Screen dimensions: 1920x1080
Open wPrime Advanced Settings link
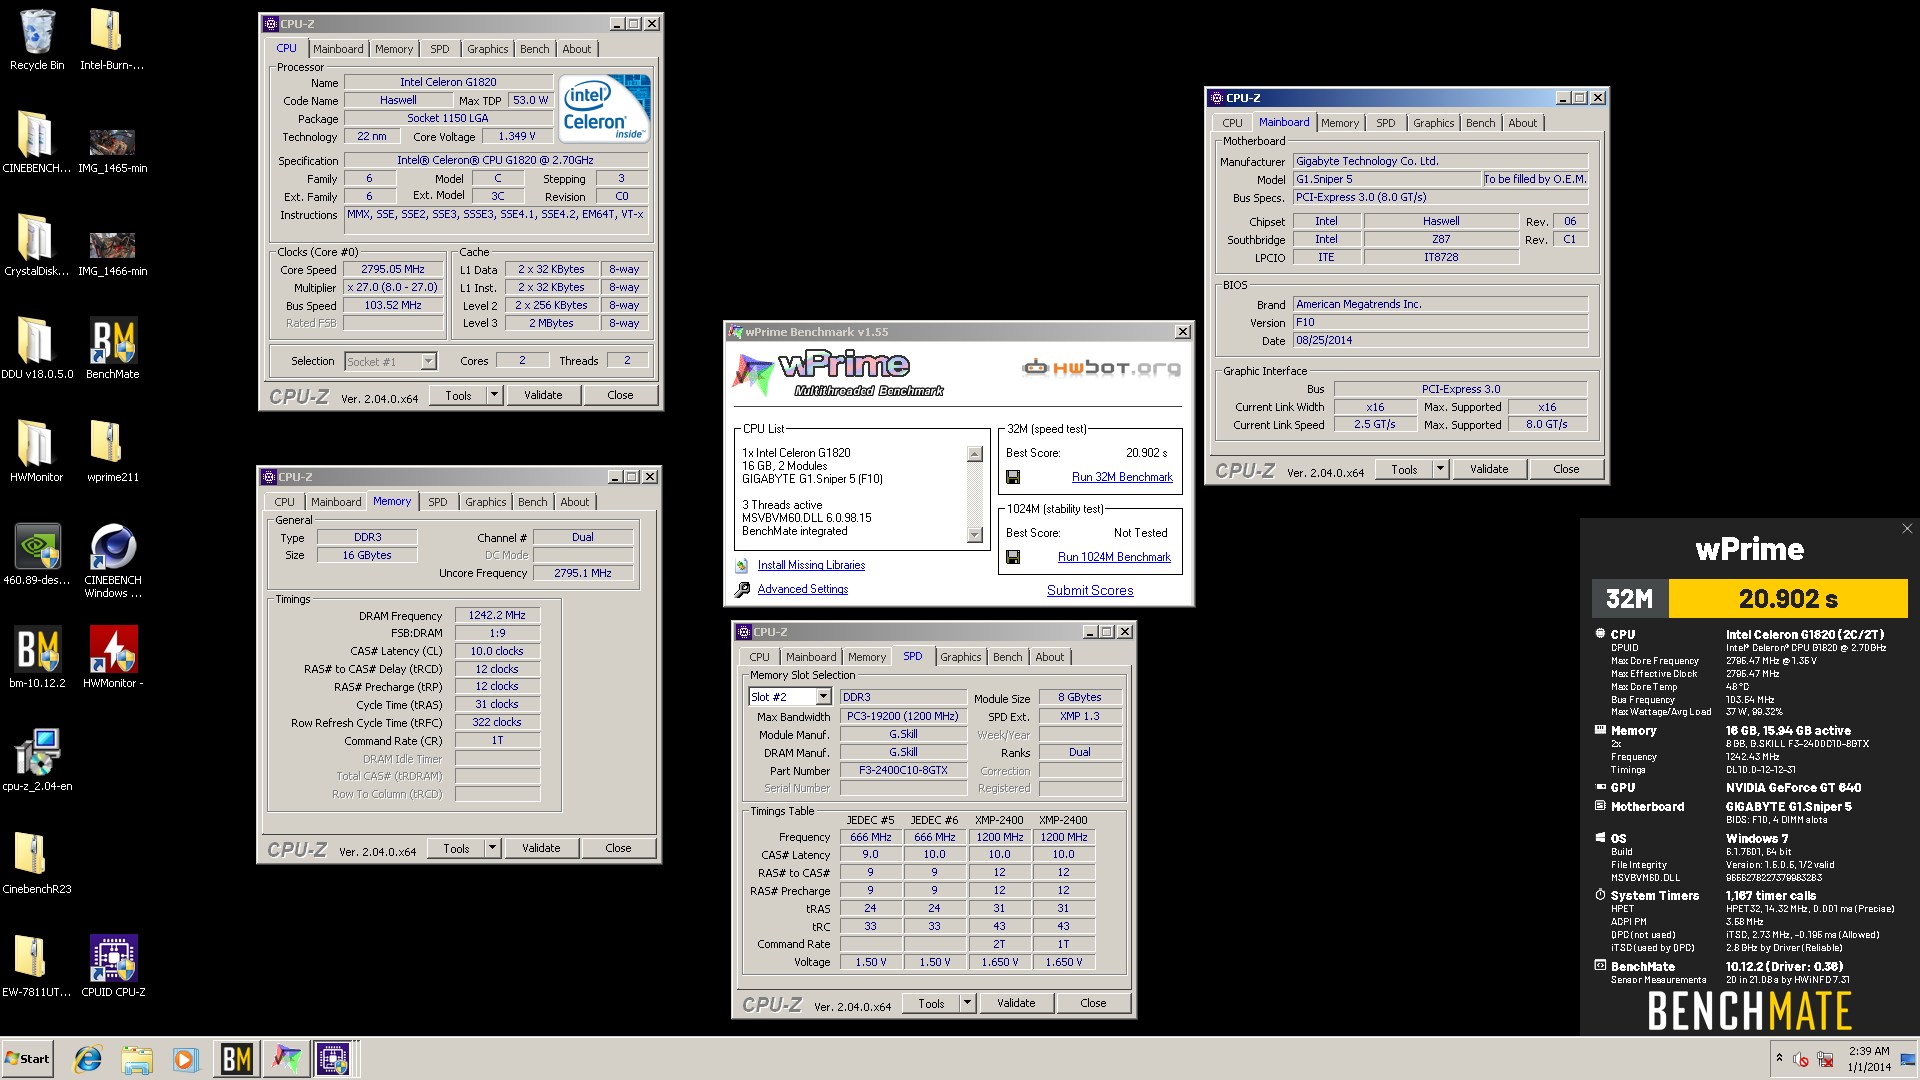[x=802, y=589]
